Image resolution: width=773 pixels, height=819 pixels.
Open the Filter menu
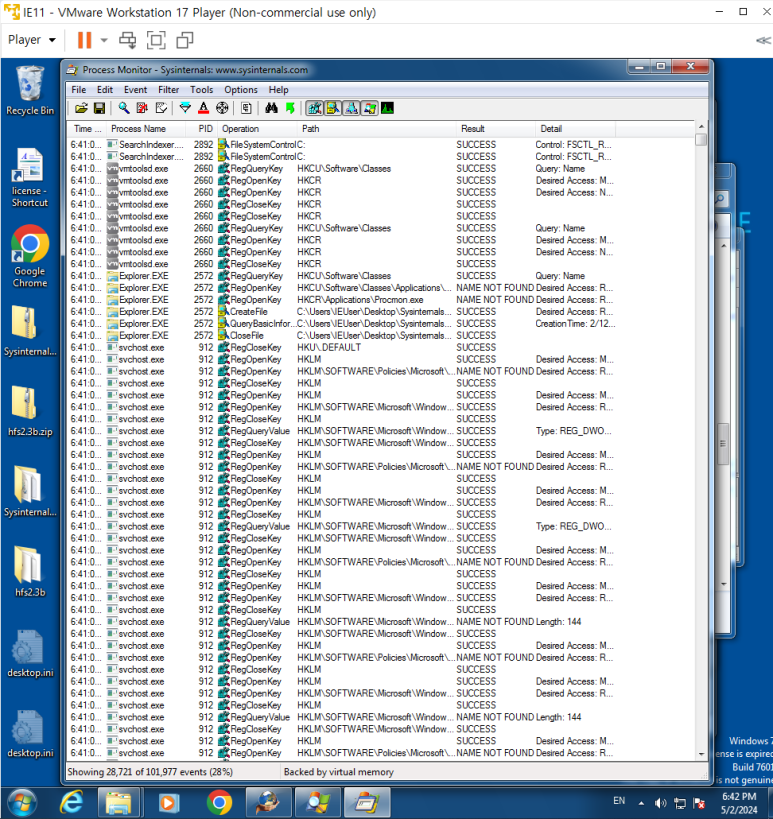click(168, 90)
